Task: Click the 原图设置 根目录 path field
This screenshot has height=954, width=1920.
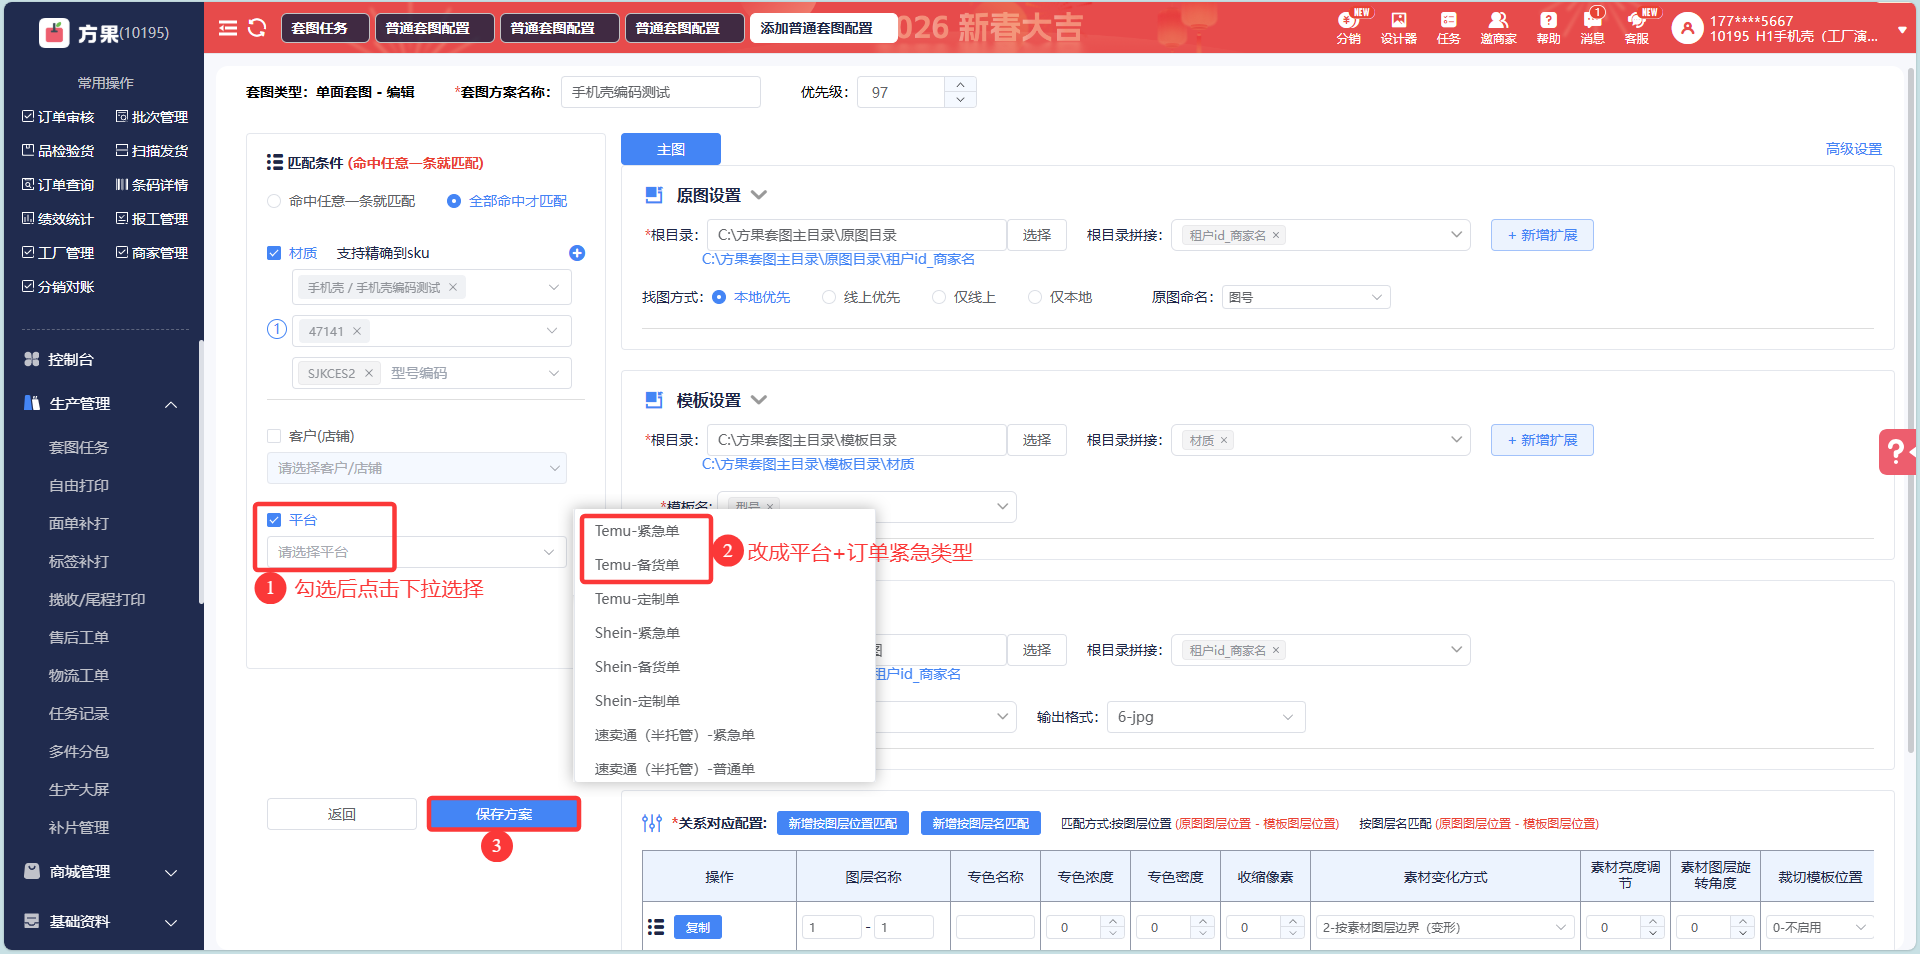Action: 857,235
